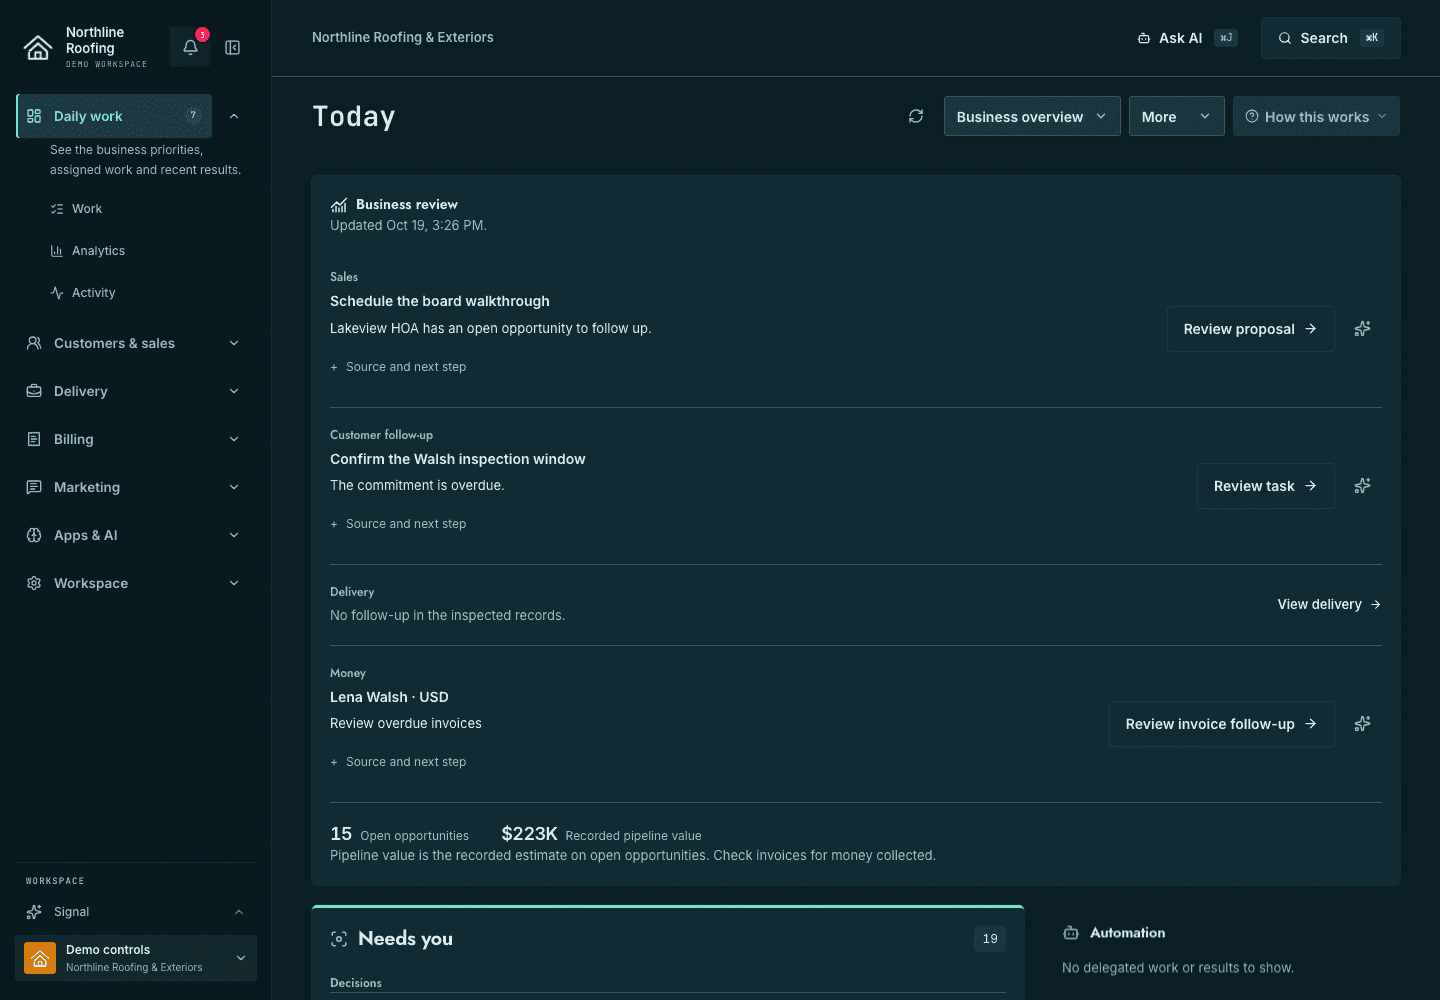Click the Lena Walsh · USD heading
This screenshot has height=1000, width=1440.
coord(389,697)
